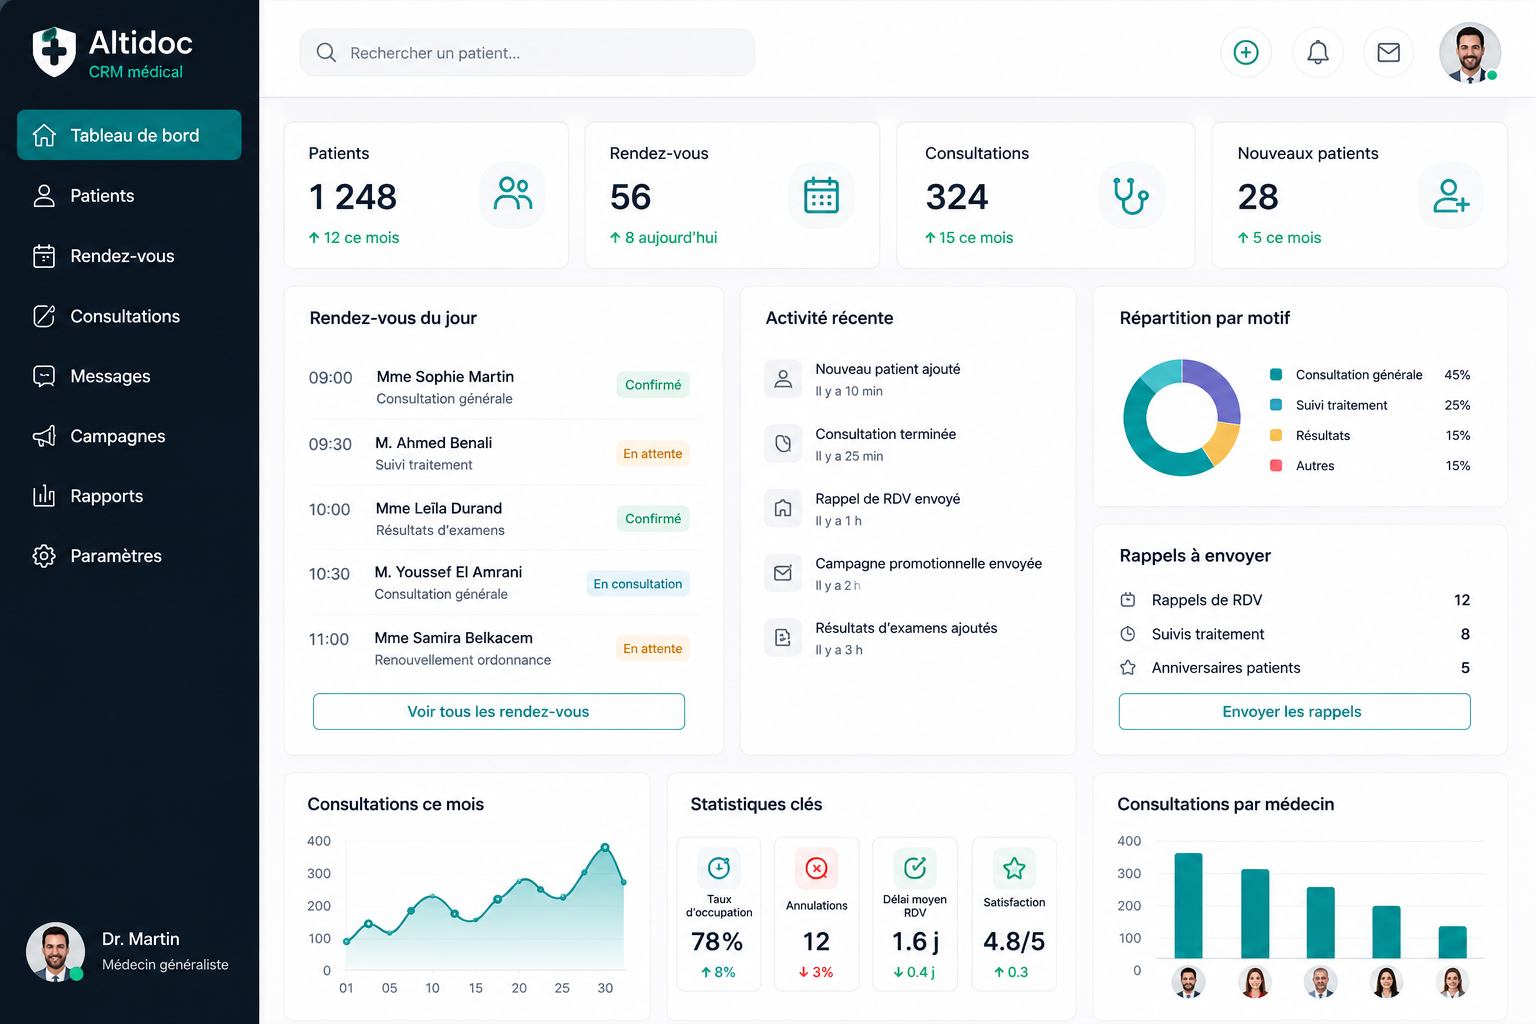Click the add-user icon on Nouveaux patients card
The height and width of the screenshot is (1024, 1536).
[1450, 195]
